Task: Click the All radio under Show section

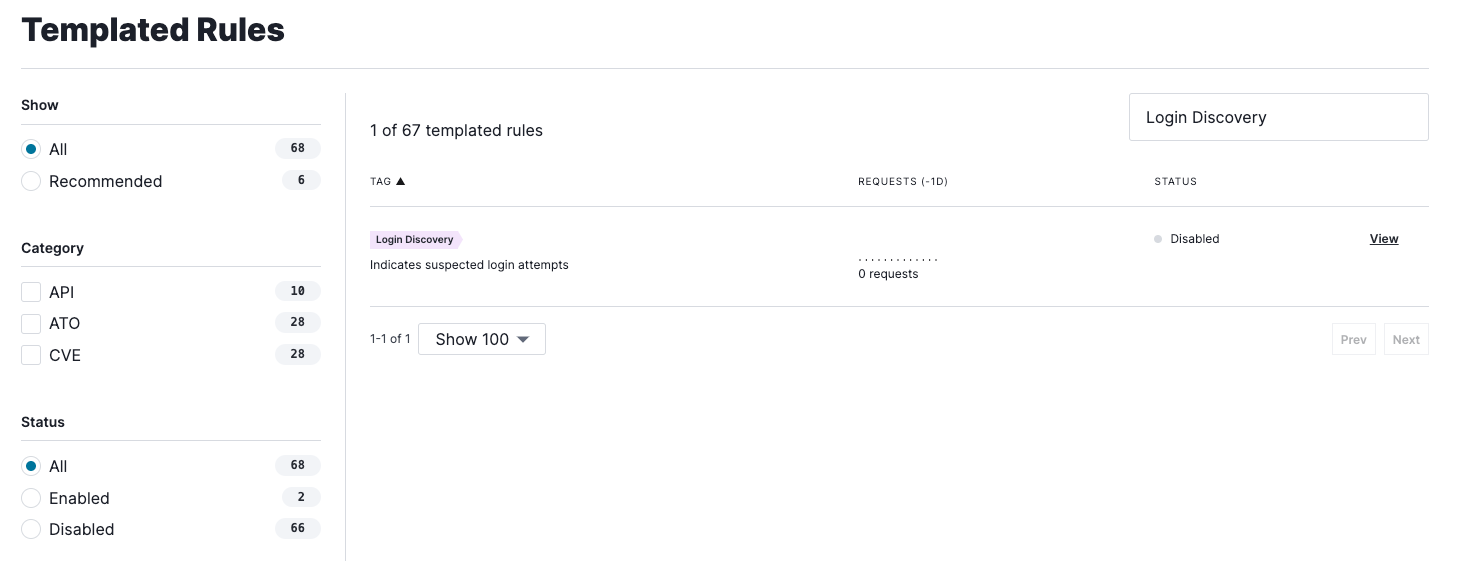Action: tap(31, 149)
